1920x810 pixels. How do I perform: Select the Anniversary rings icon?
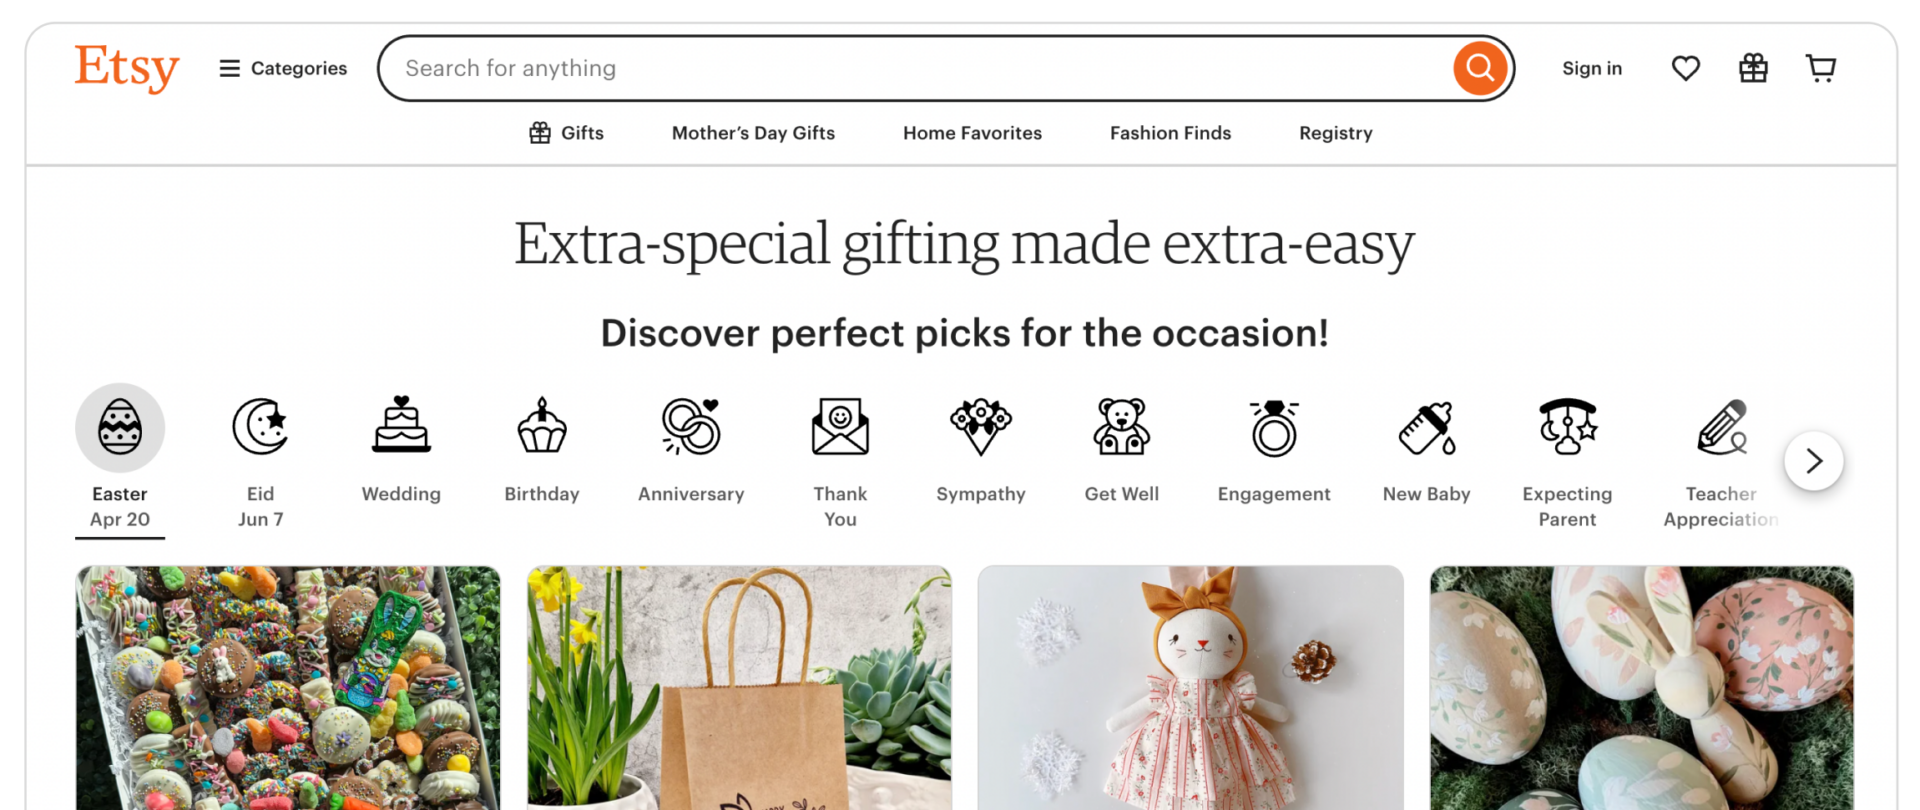[691, 426]
